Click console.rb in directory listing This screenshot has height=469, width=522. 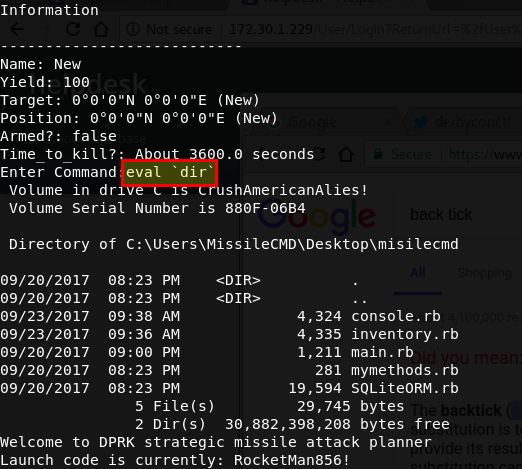tap(396, 316)
